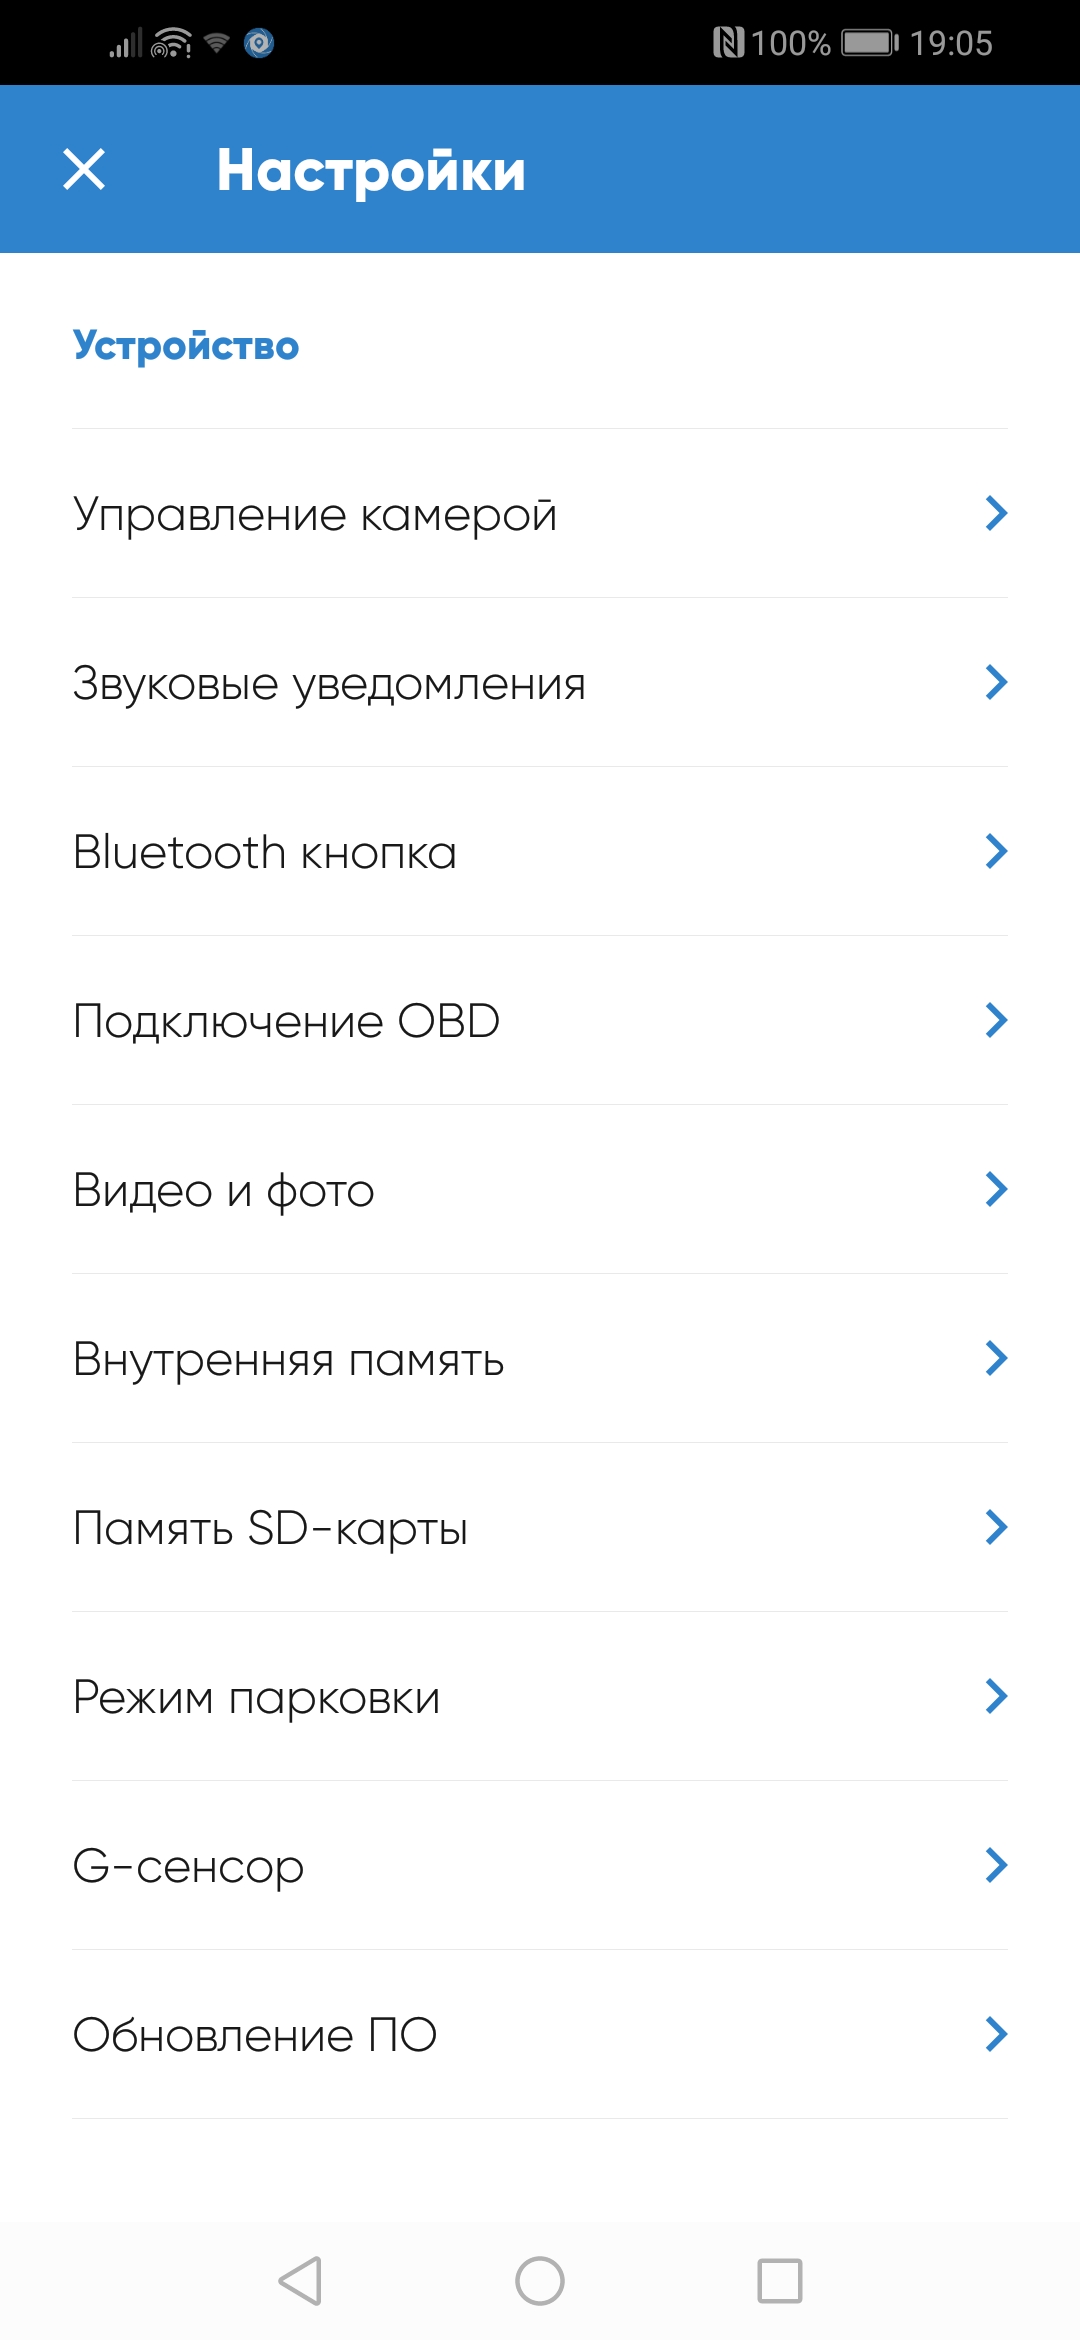Tap the Настройки title text
This screenshot has width=1080, height=2340.
(x=371, y=170)
